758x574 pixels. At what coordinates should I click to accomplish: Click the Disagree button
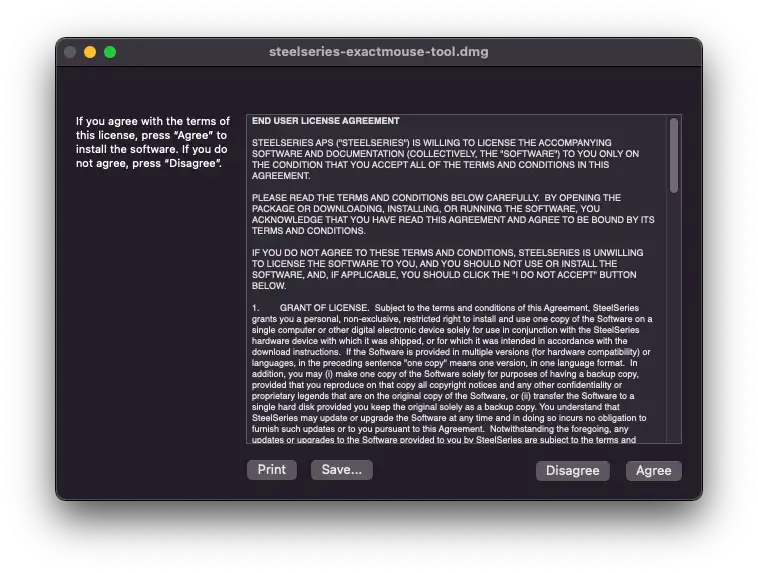point(572,471)
